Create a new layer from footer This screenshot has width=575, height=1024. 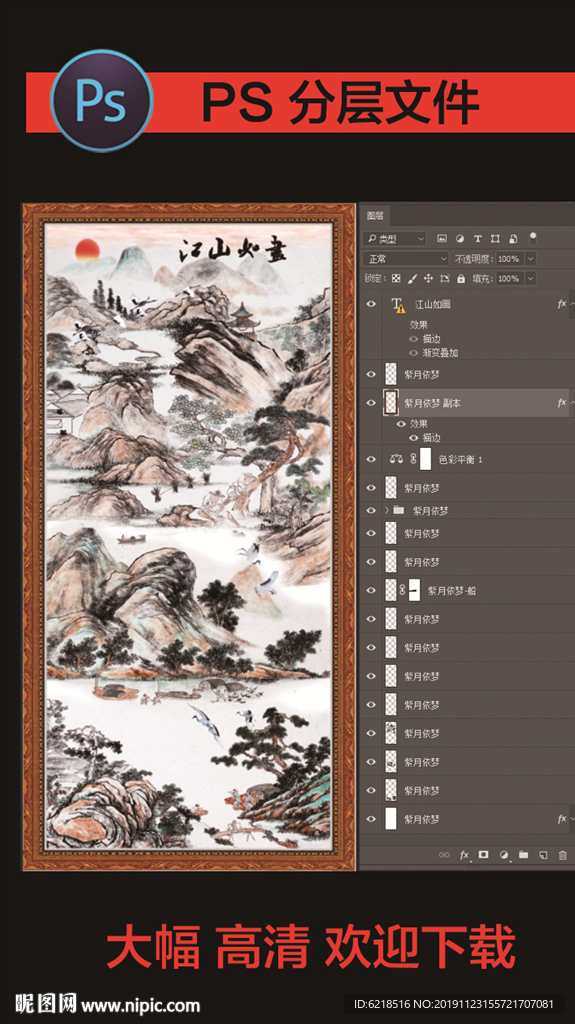pyautogui.click(x=543, y=854)
